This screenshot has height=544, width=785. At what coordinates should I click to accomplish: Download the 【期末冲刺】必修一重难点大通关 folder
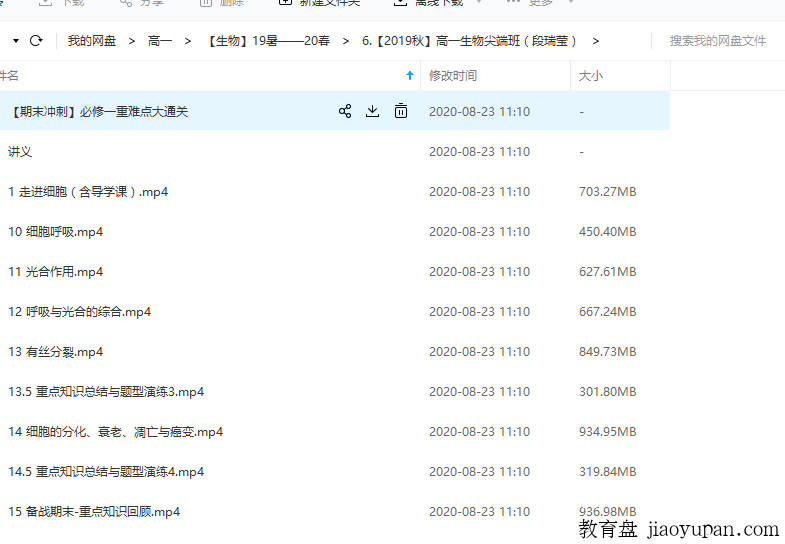click(x=372, y=111)
